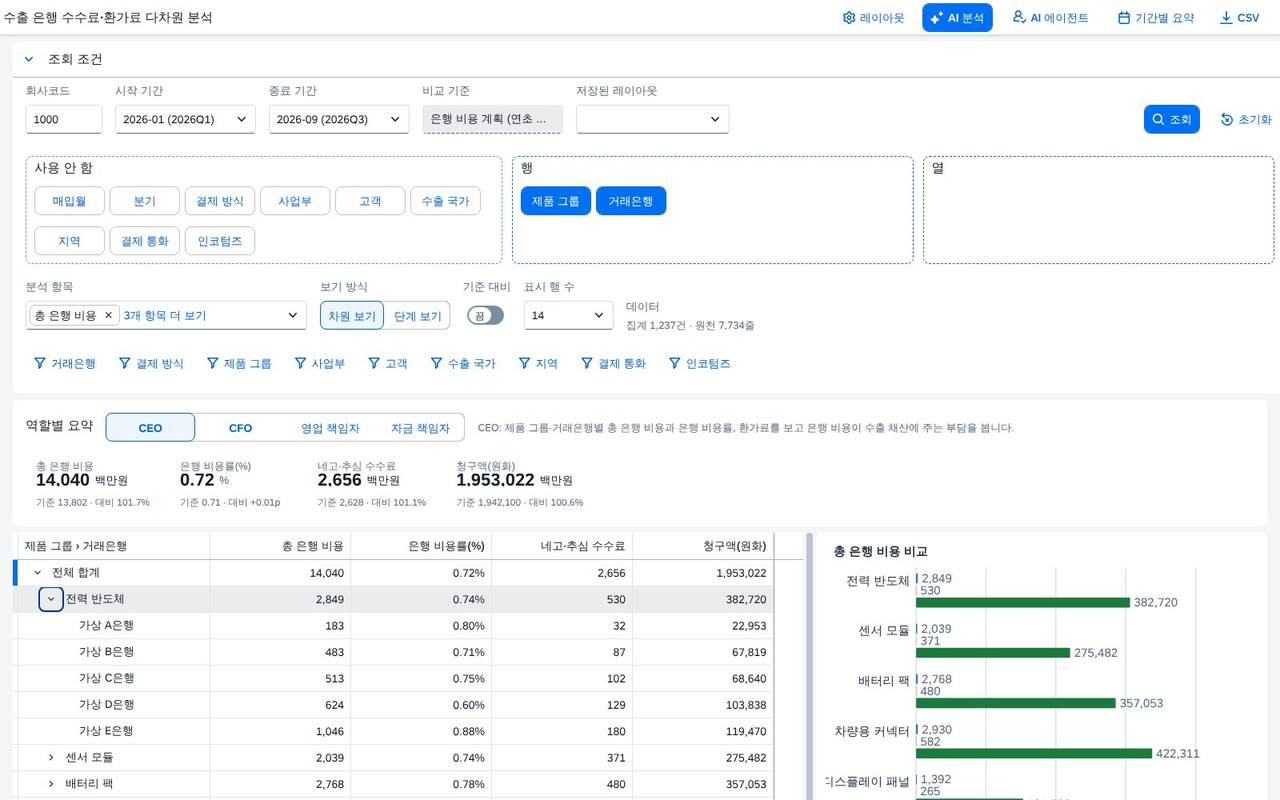Open the 레이아웃 settings gear icon
The image size is (1280, 800).
[849, 18]
